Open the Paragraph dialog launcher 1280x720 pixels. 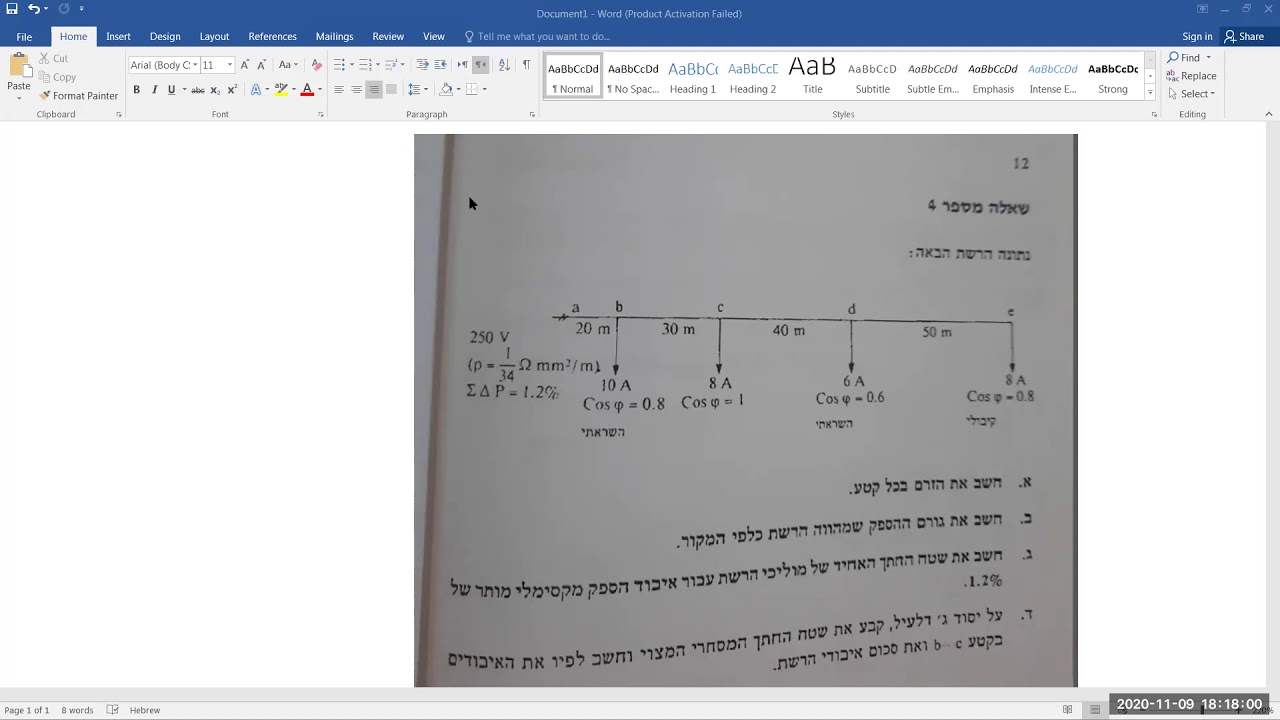pos(532,115)
